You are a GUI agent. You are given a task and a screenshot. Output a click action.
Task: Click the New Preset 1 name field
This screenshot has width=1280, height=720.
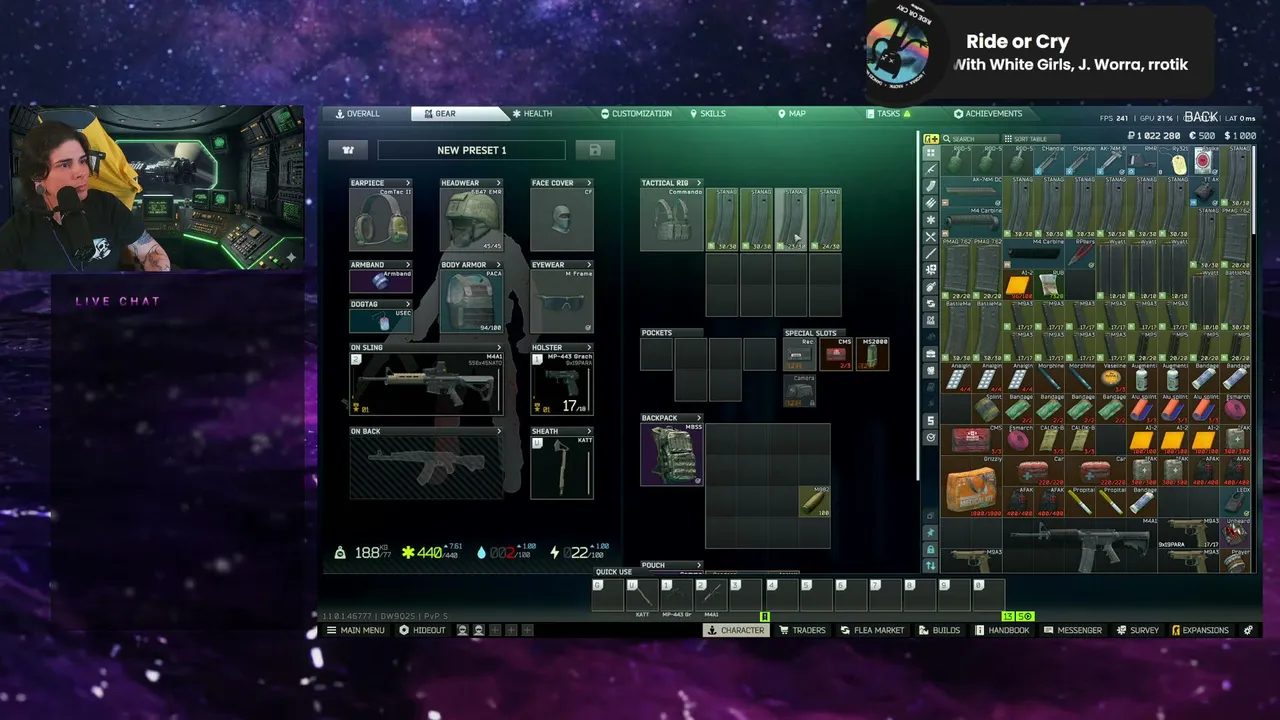pyautogui.click(x=471, y=150)
